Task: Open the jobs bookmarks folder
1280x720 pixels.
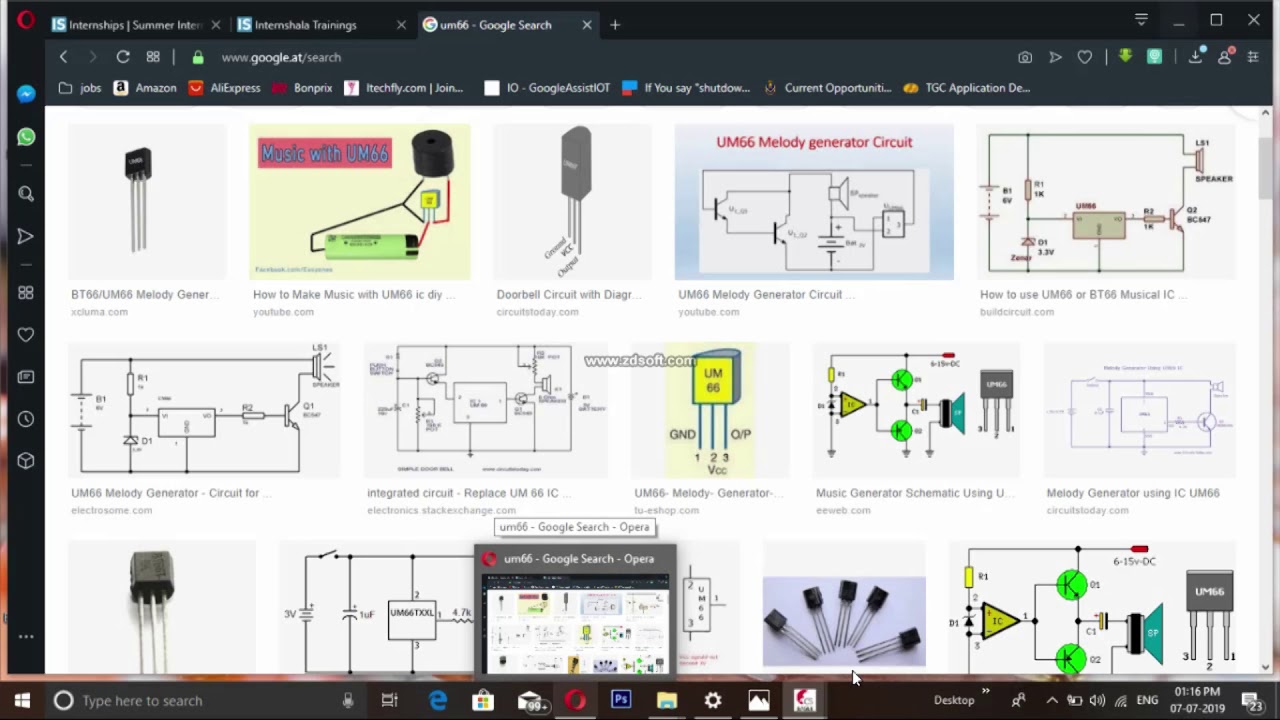Action: click(80, 88)
